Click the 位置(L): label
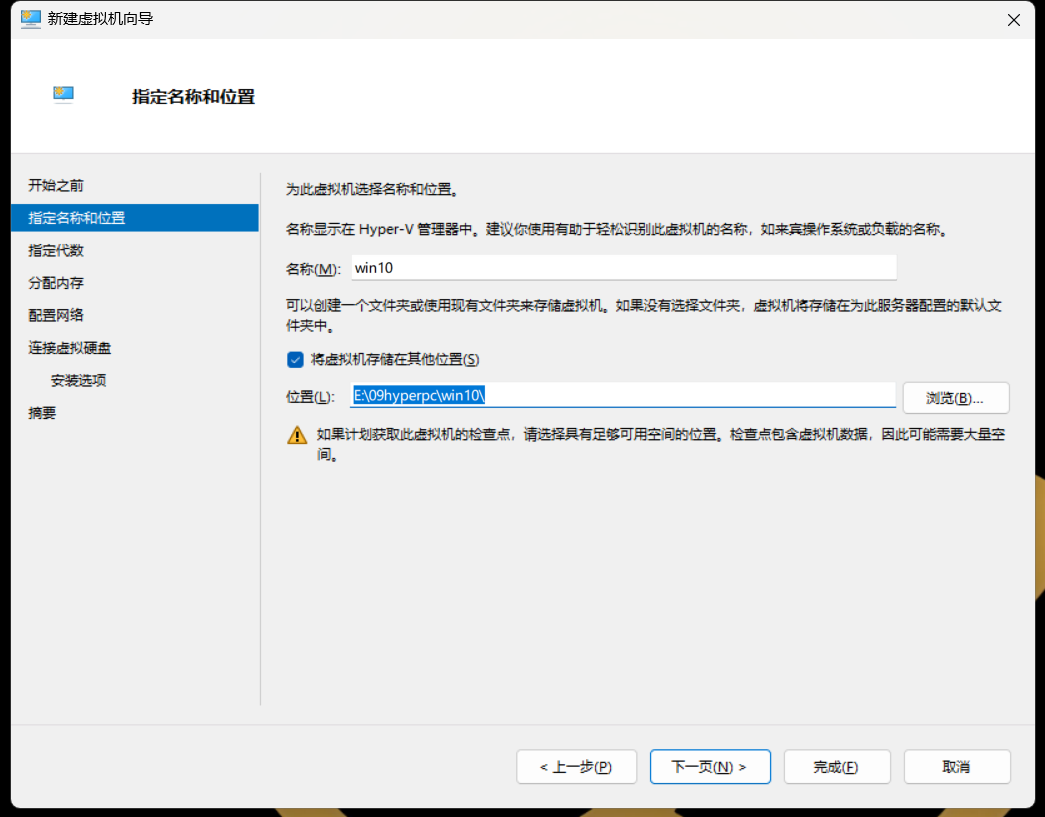 [310, 397]
